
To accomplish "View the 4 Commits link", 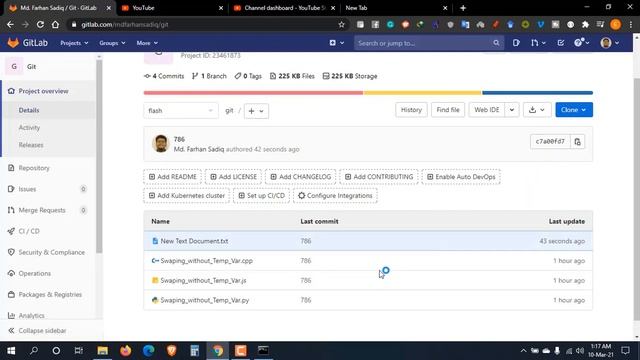I will 164,76.
